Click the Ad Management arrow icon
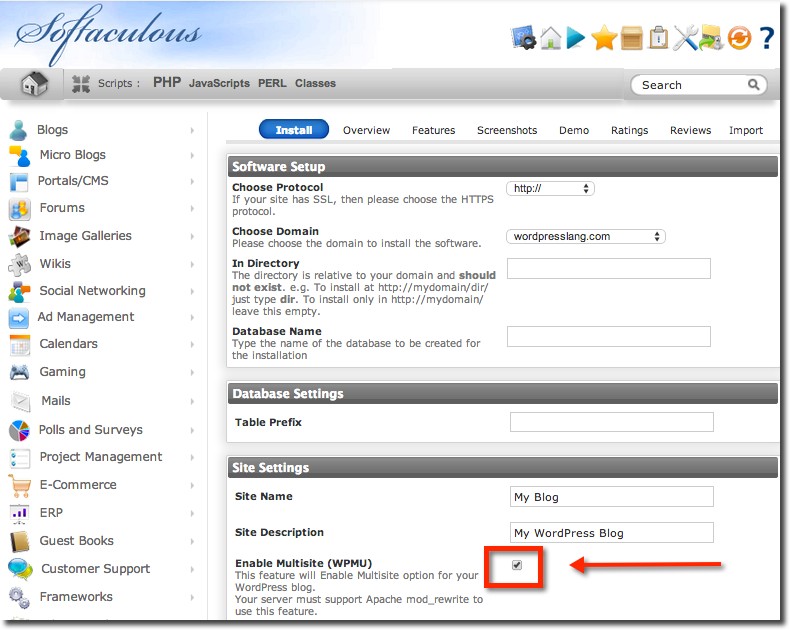The image size is (790, 630). 19,318
